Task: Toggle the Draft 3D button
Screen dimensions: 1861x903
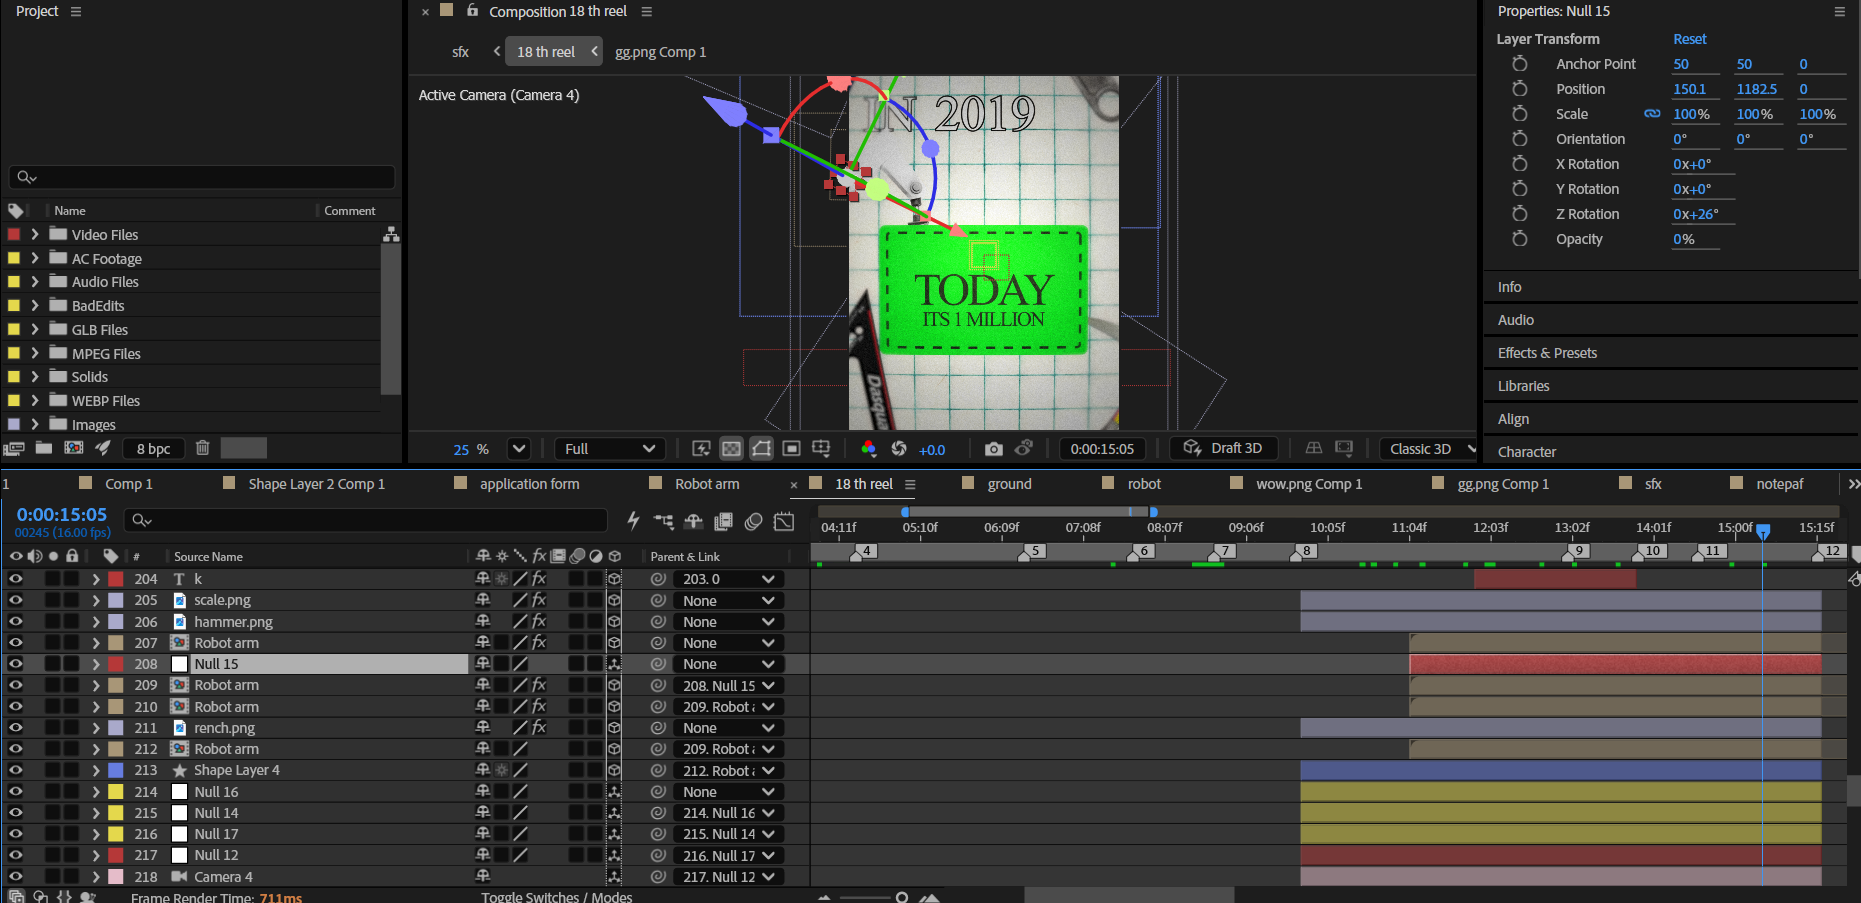Action: point(1223,449)
